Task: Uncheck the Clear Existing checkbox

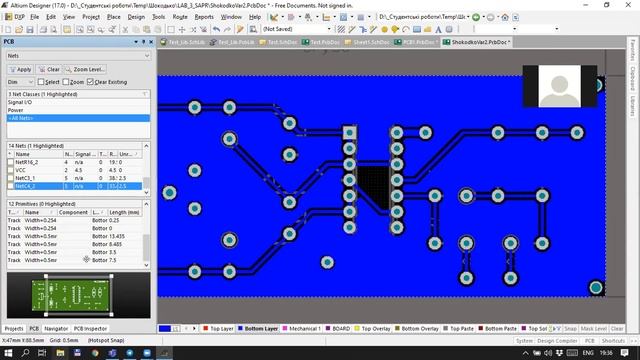Action: pyautogui.click(x=90, y=82)
